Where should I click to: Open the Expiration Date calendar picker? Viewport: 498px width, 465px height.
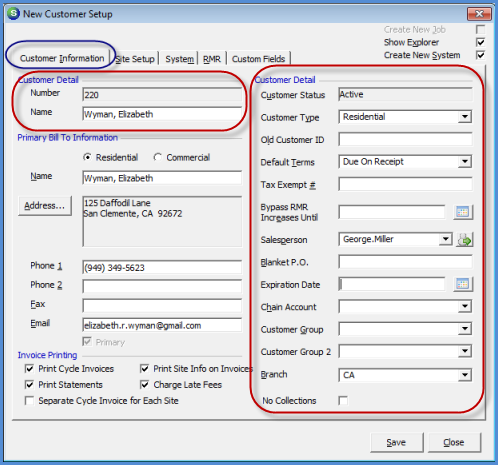(x=463, y=284)
